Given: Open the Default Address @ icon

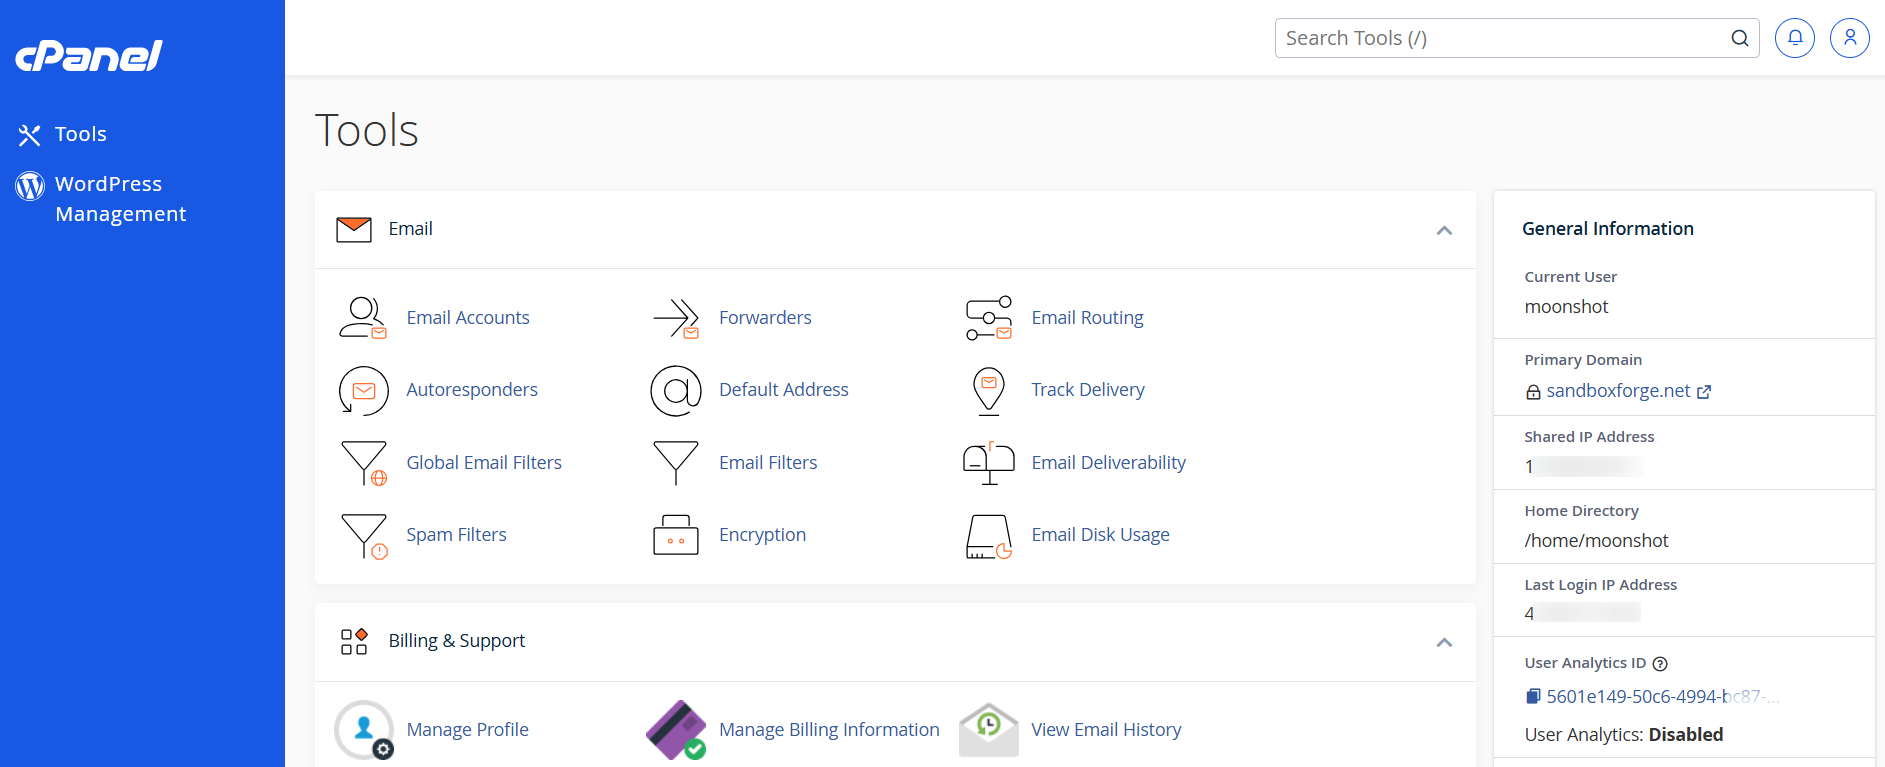Looking at the screenshot, I should coord(676,390).
